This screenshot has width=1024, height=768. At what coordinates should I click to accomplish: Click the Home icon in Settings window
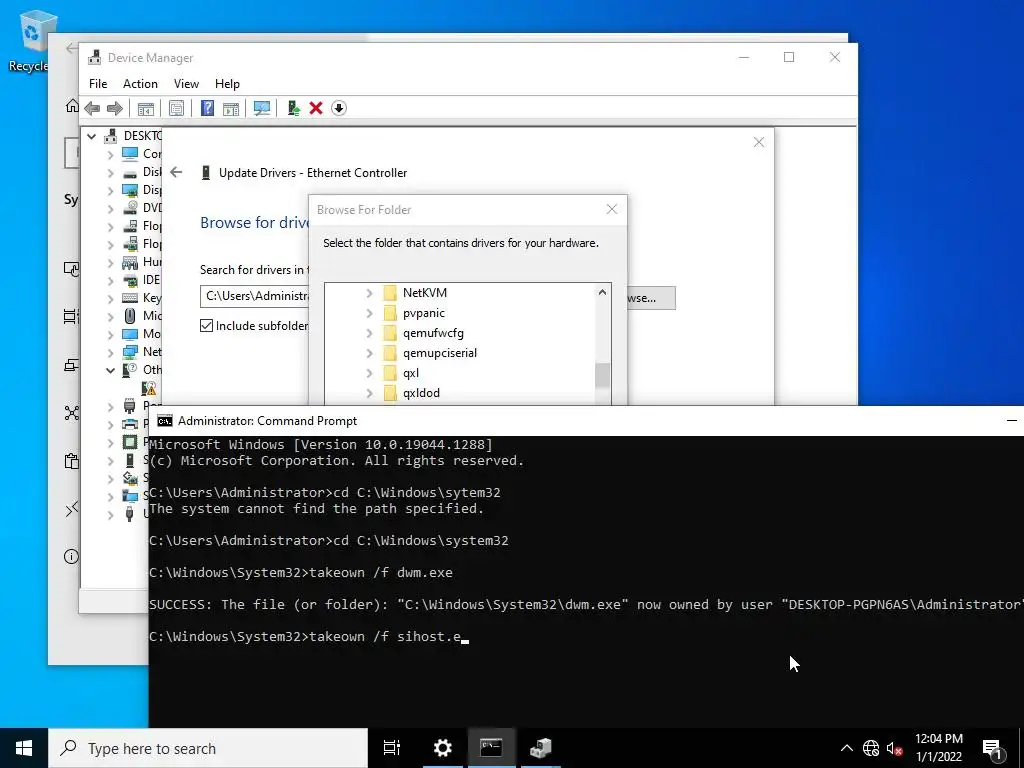tap(72, 106)
